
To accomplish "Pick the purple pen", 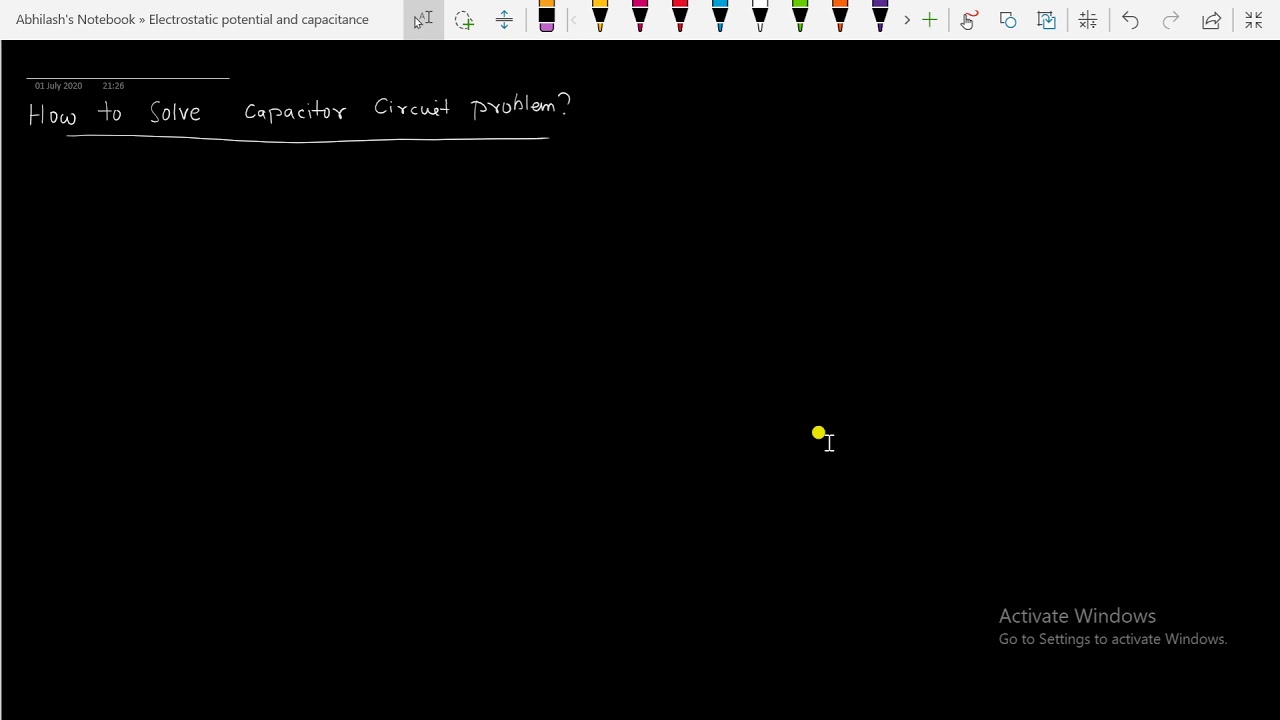I will (880, 18).
